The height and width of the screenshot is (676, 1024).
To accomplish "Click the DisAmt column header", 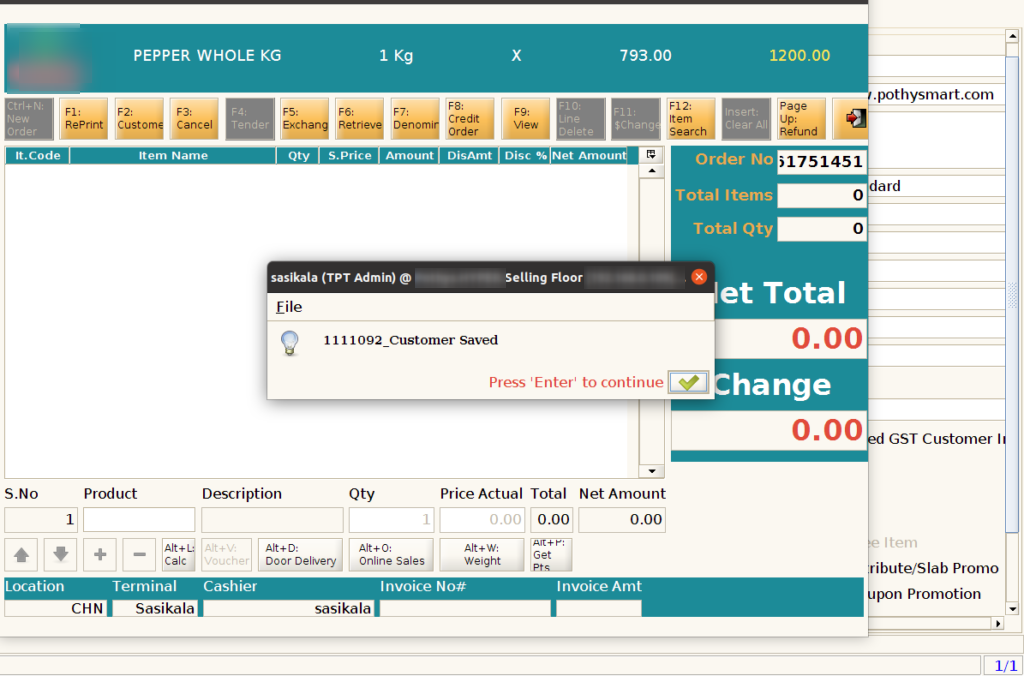I will pos(470,155).
